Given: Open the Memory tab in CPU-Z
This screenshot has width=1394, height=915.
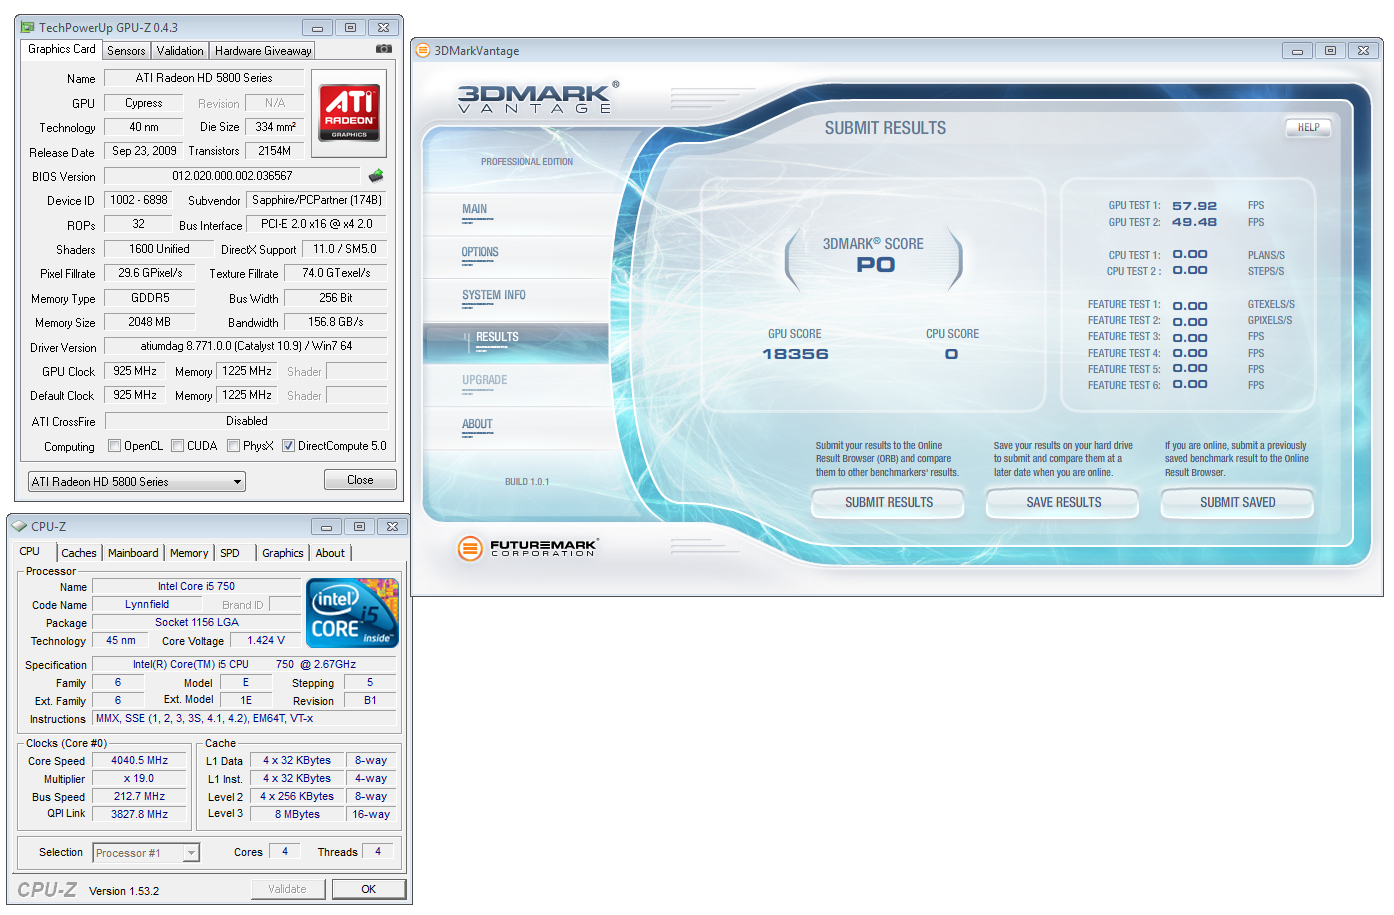Looking at the screenshot, I should point(189,553).
